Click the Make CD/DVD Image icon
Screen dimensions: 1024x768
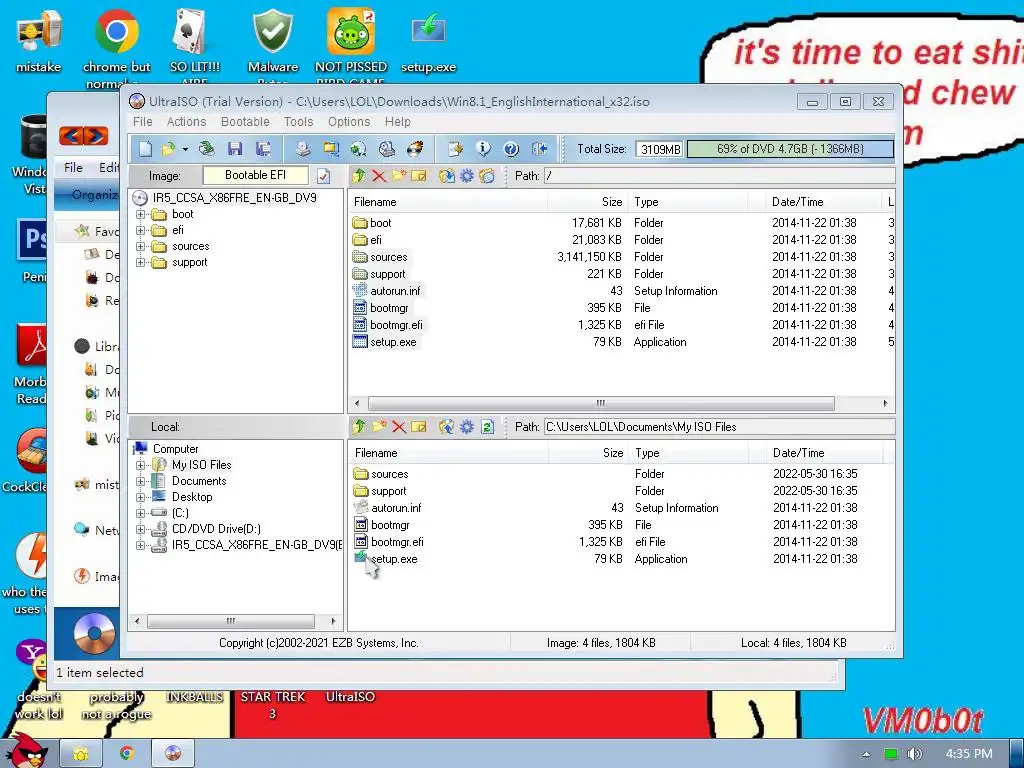[x=302, y=149]
